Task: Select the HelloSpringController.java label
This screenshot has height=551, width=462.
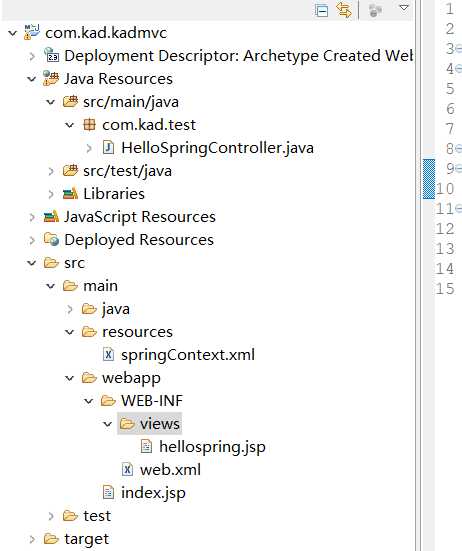Action: pyautogui.click(x=217, y=148)
